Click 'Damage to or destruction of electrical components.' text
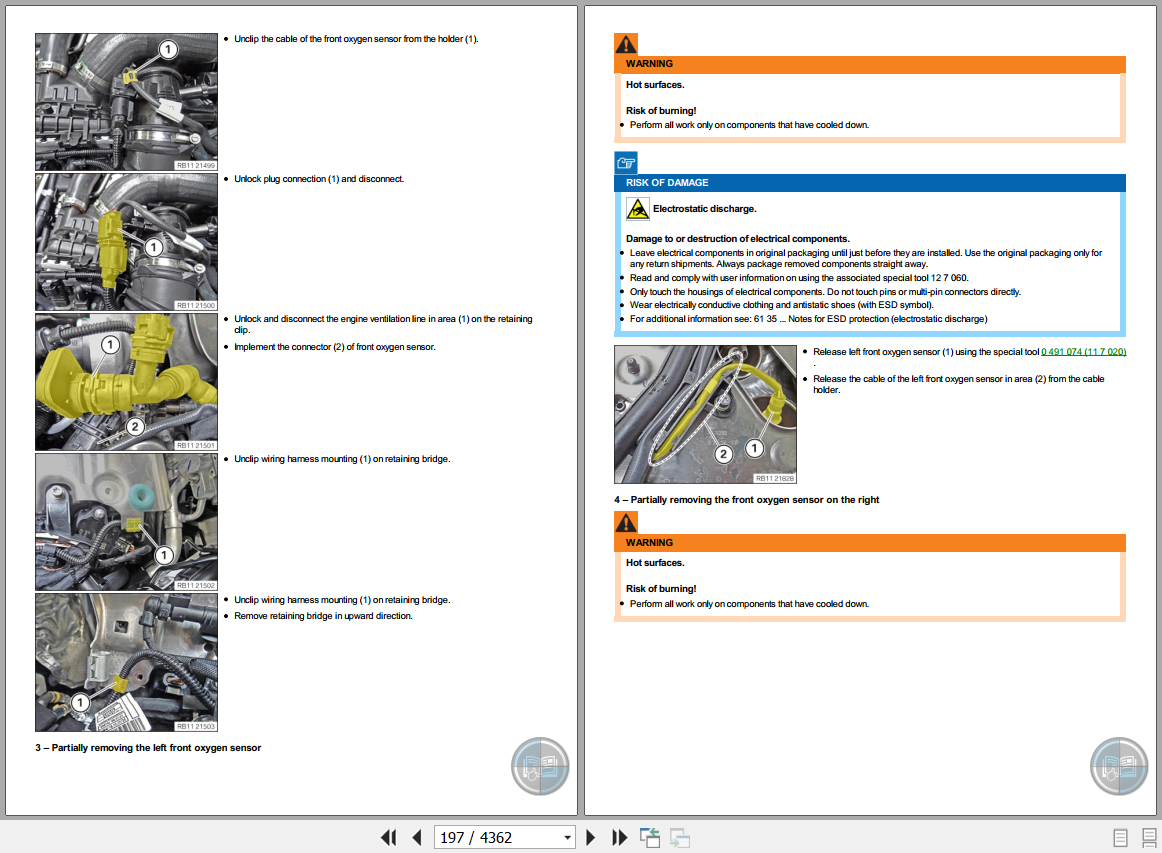The width and height of the screenshot is (1162, 853). [x=738, y=239]
